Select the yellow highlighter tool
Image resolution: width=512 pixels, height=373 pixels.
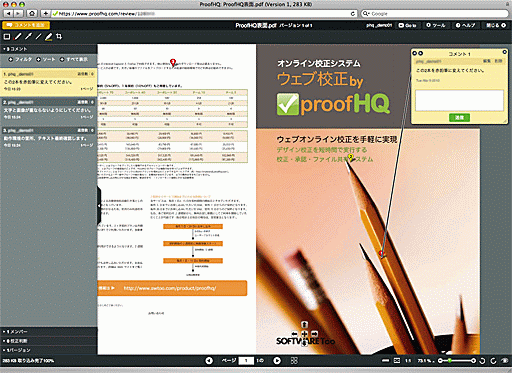pyautogui.click(x=49, y=37)
